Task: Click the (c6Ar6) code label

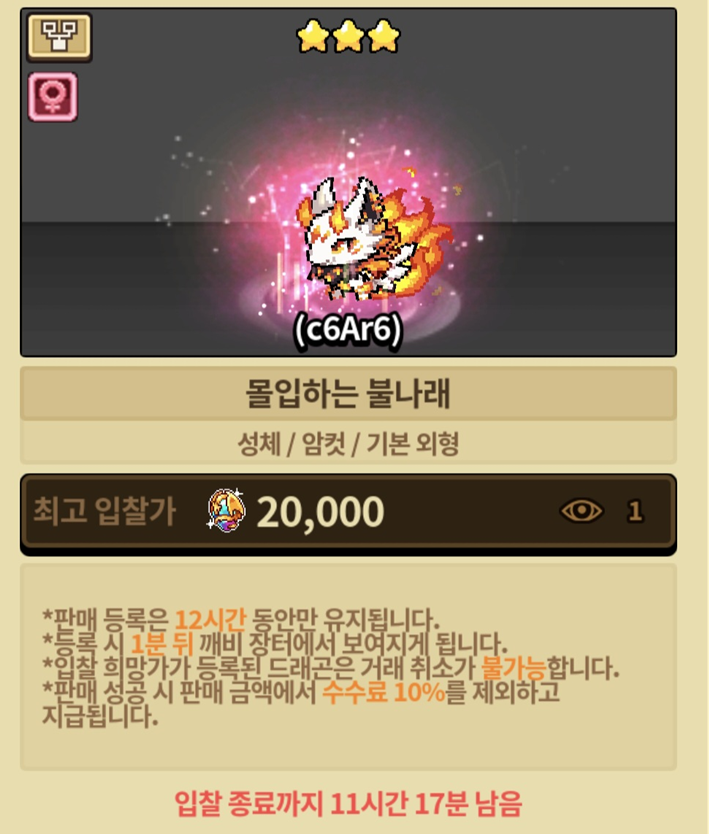Action: 348,330
